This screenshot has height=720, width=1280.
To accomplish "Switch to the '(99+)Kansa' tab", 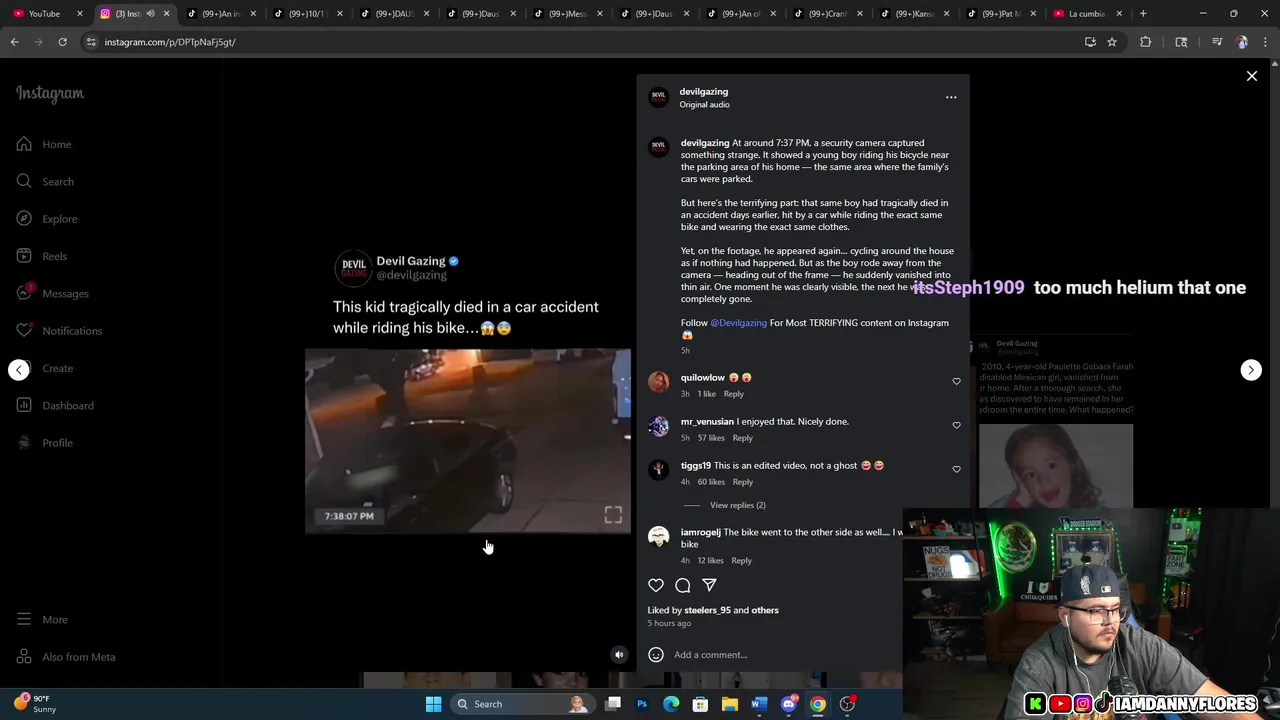I will (914, 14).
